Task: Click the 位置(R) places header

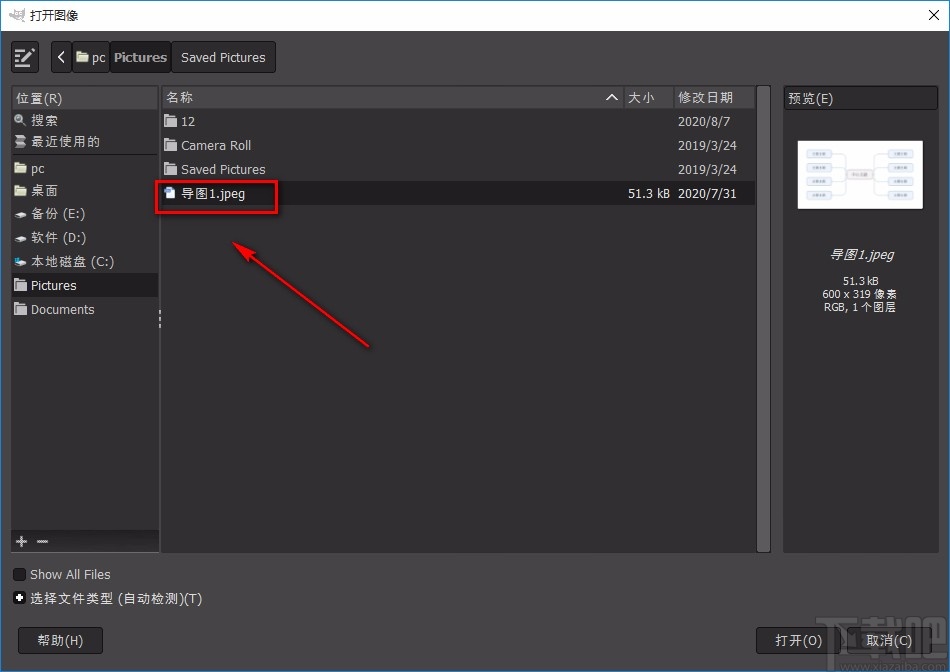Action: tap(84, 98)
